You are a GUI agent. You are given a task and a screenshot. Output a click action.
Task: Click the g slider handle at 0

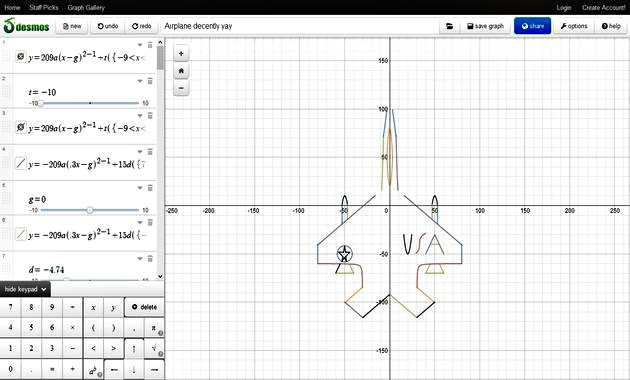[x=90, y=210]
